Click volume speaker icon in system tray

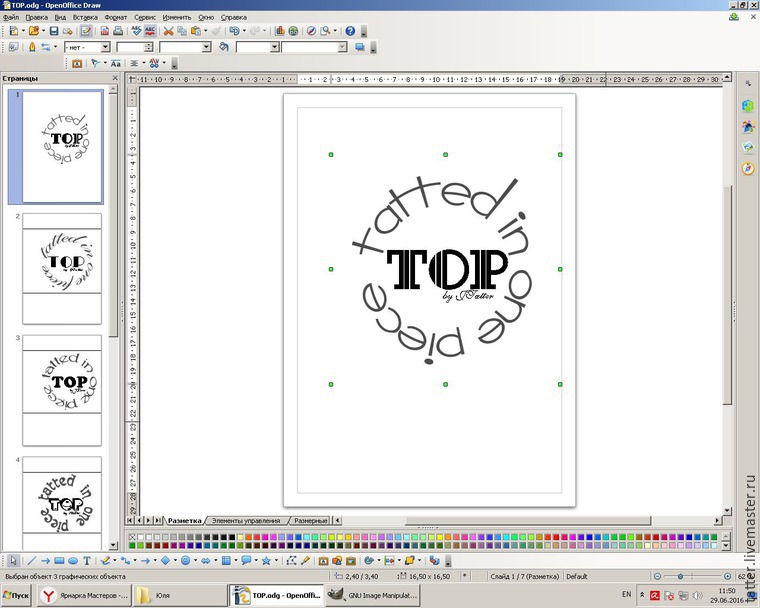click(x=697, y=595)
